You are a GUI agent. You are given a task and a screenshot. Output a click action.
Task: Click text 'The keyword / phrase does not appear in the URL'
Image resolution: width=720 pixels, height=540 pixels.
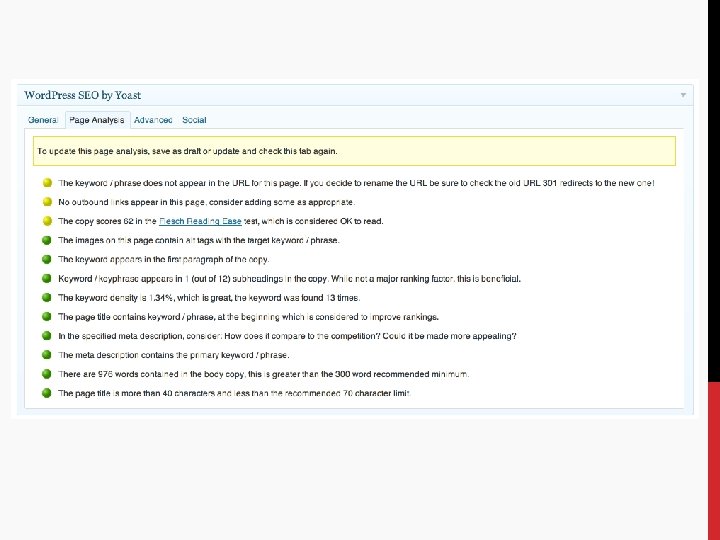tap(154, 183)
